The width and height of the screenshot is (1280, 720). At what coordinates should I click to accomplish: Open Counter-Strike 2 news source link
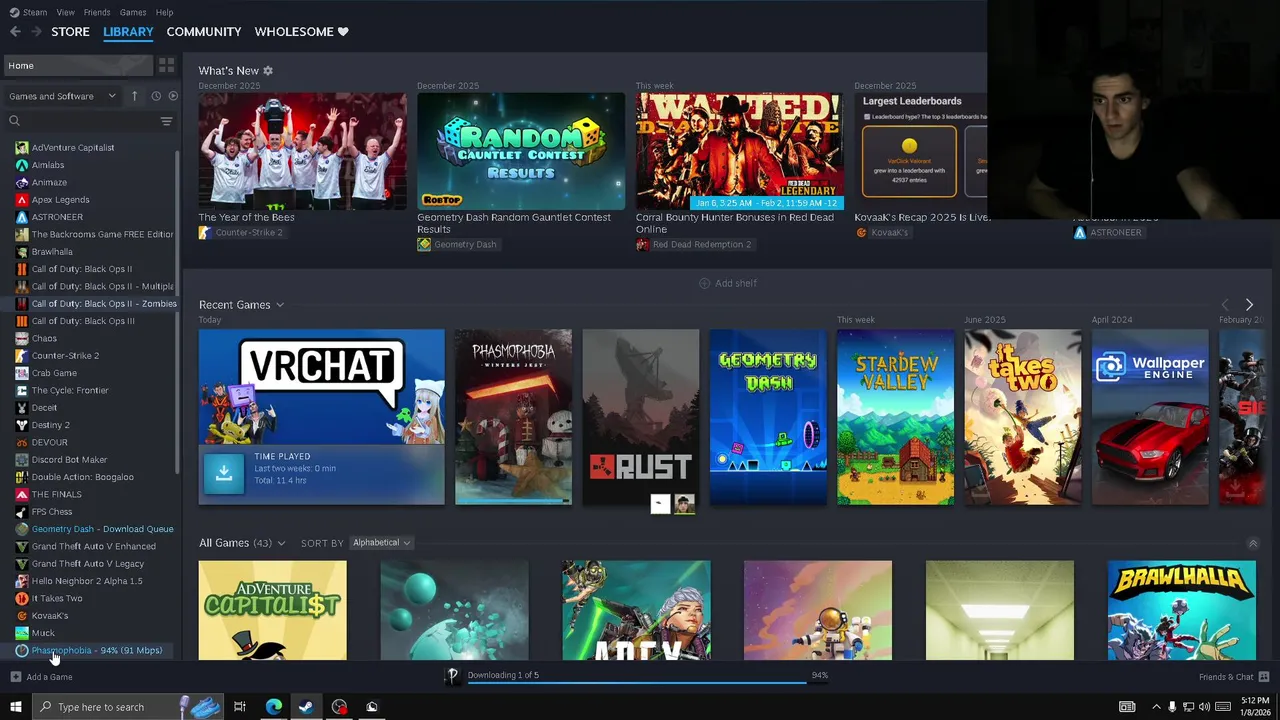(241, 233)
